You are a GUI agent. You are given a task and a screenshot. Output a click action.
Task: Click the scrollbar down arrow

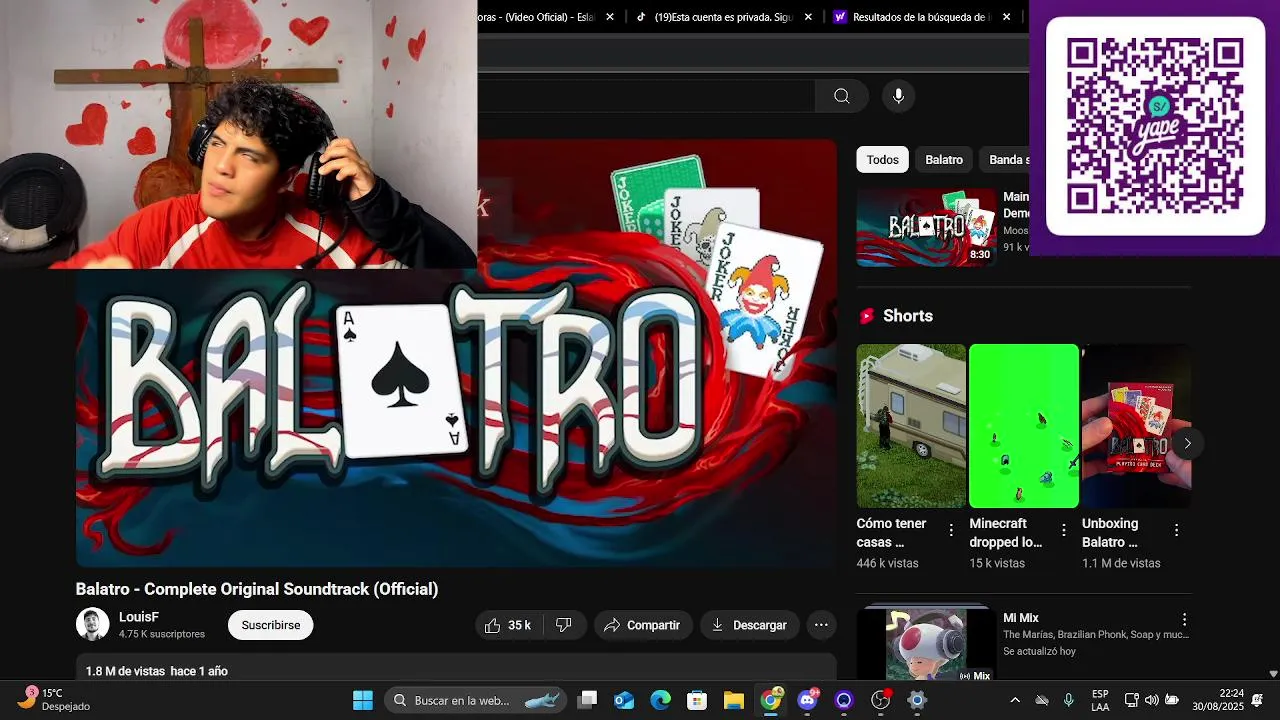pyautogui.click(x=1273, y=674)
